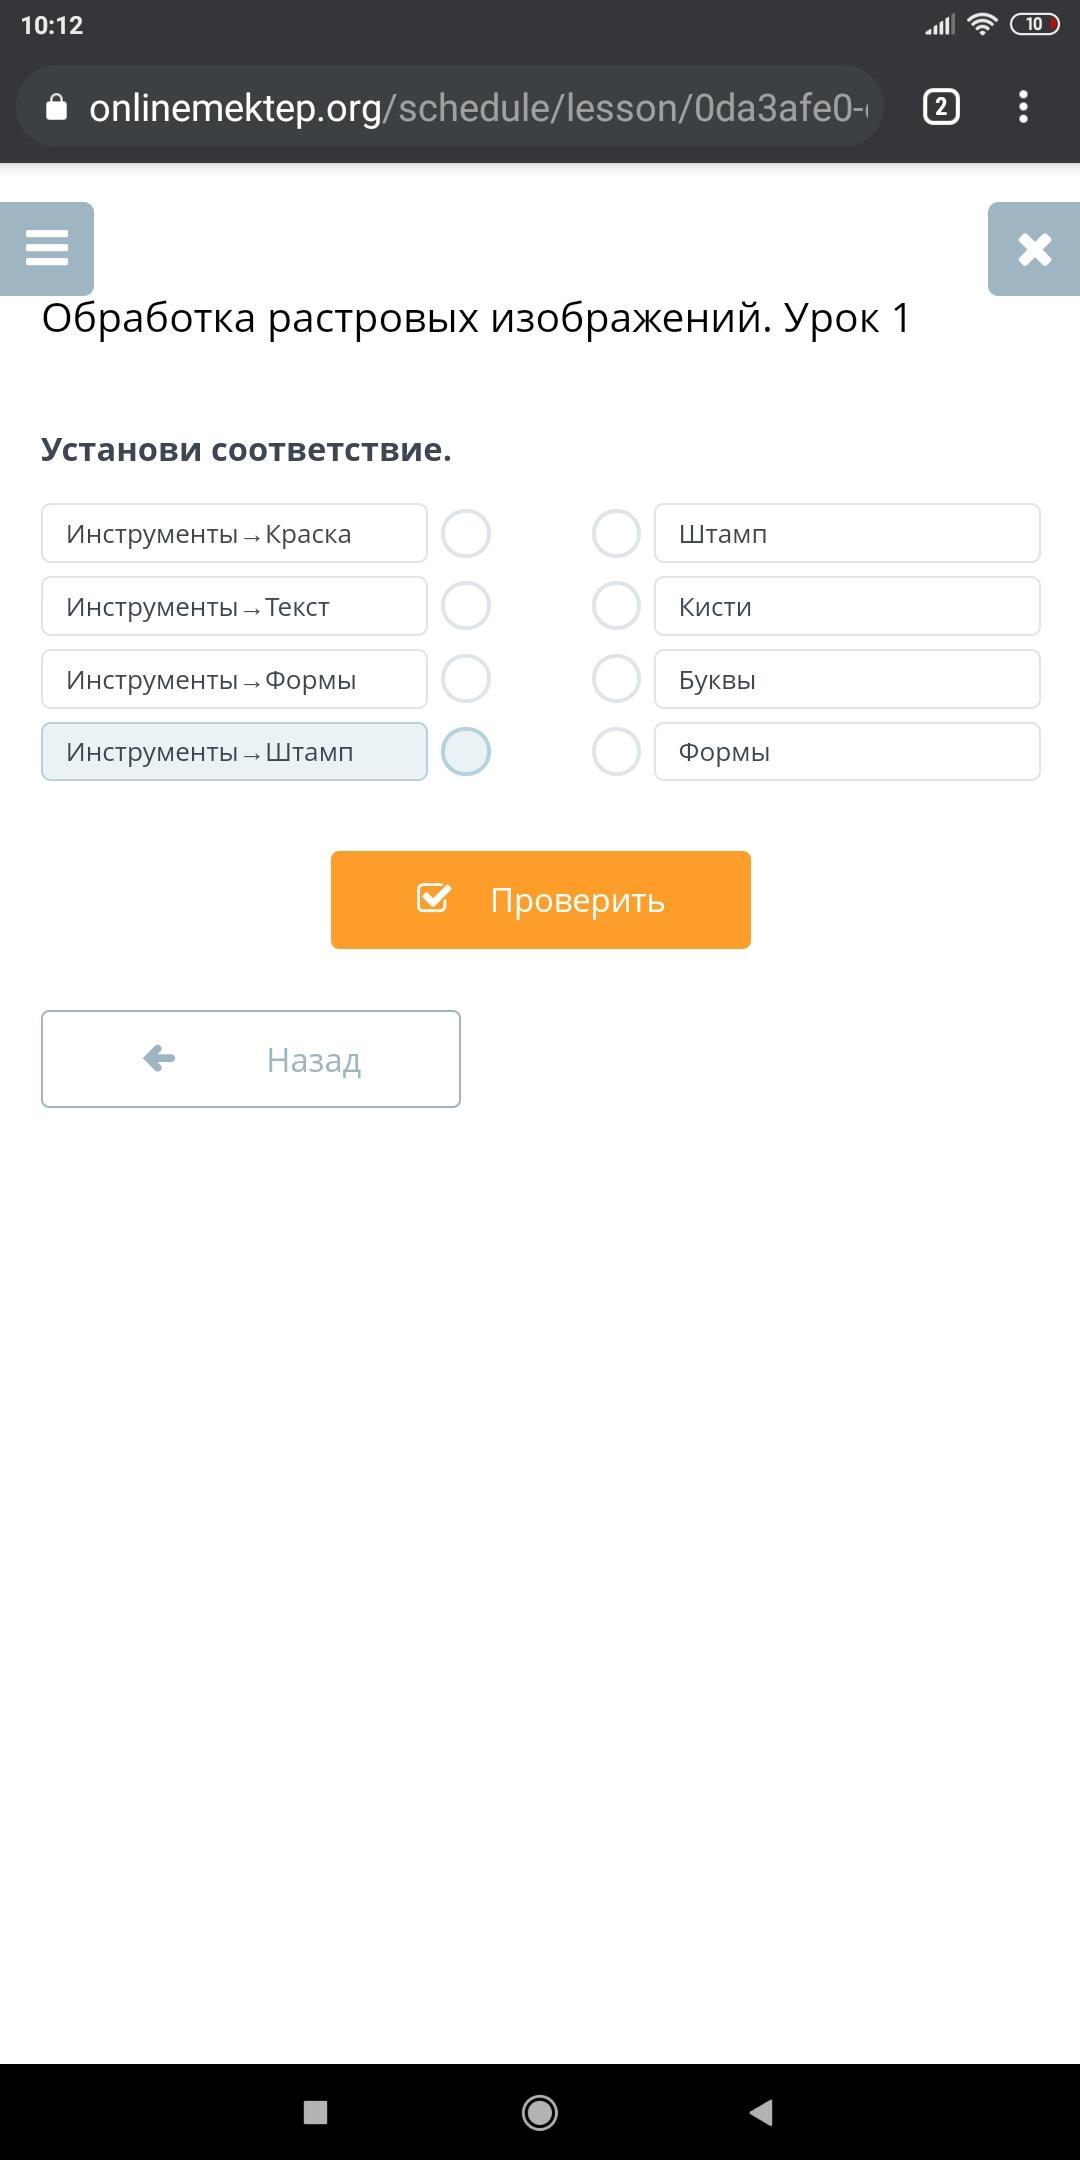Screen dimensions: 1080x2160
Task: Tap the Инструменты→Краска item box
Action: point(234,533)
